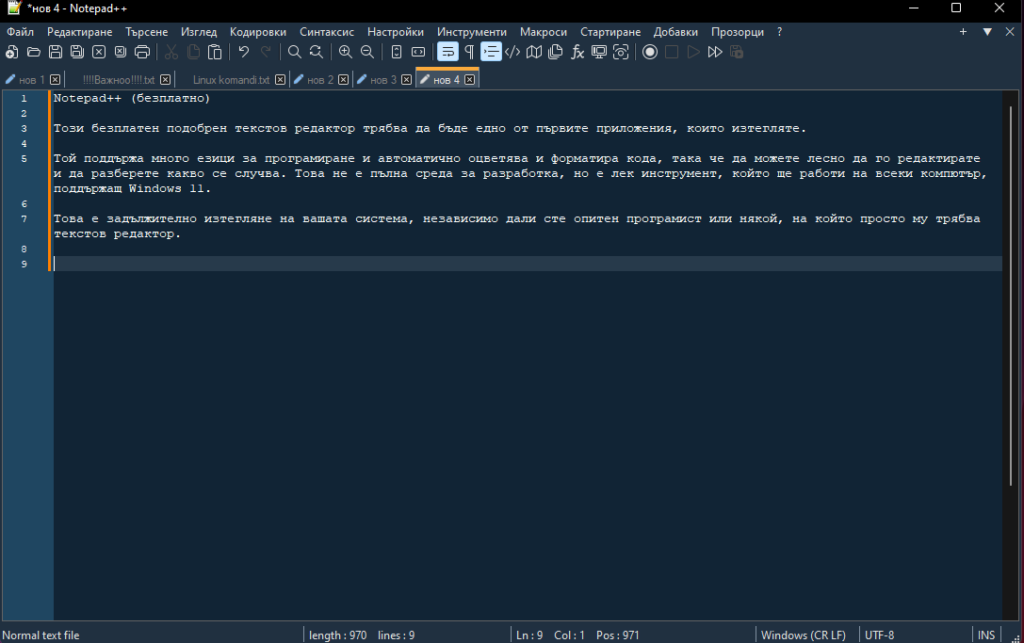Open the Макроси menu
Viewport: 1024px width, 643px height.
click(543, 32)
